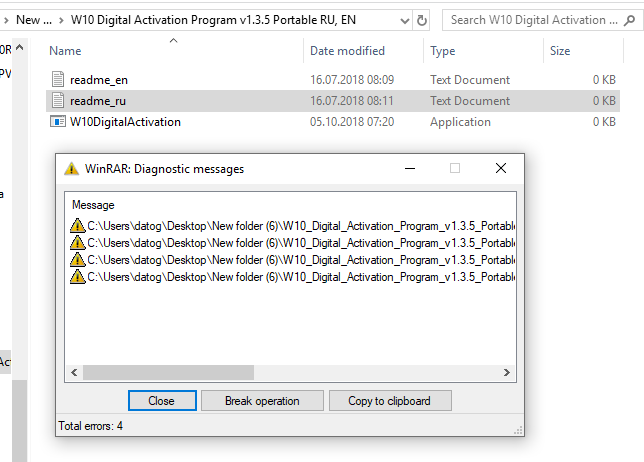Click the breadcrumb arrow after 'New ...'
Image resolution: width=644 pixels, height=462 pixels.
point(61,20)
